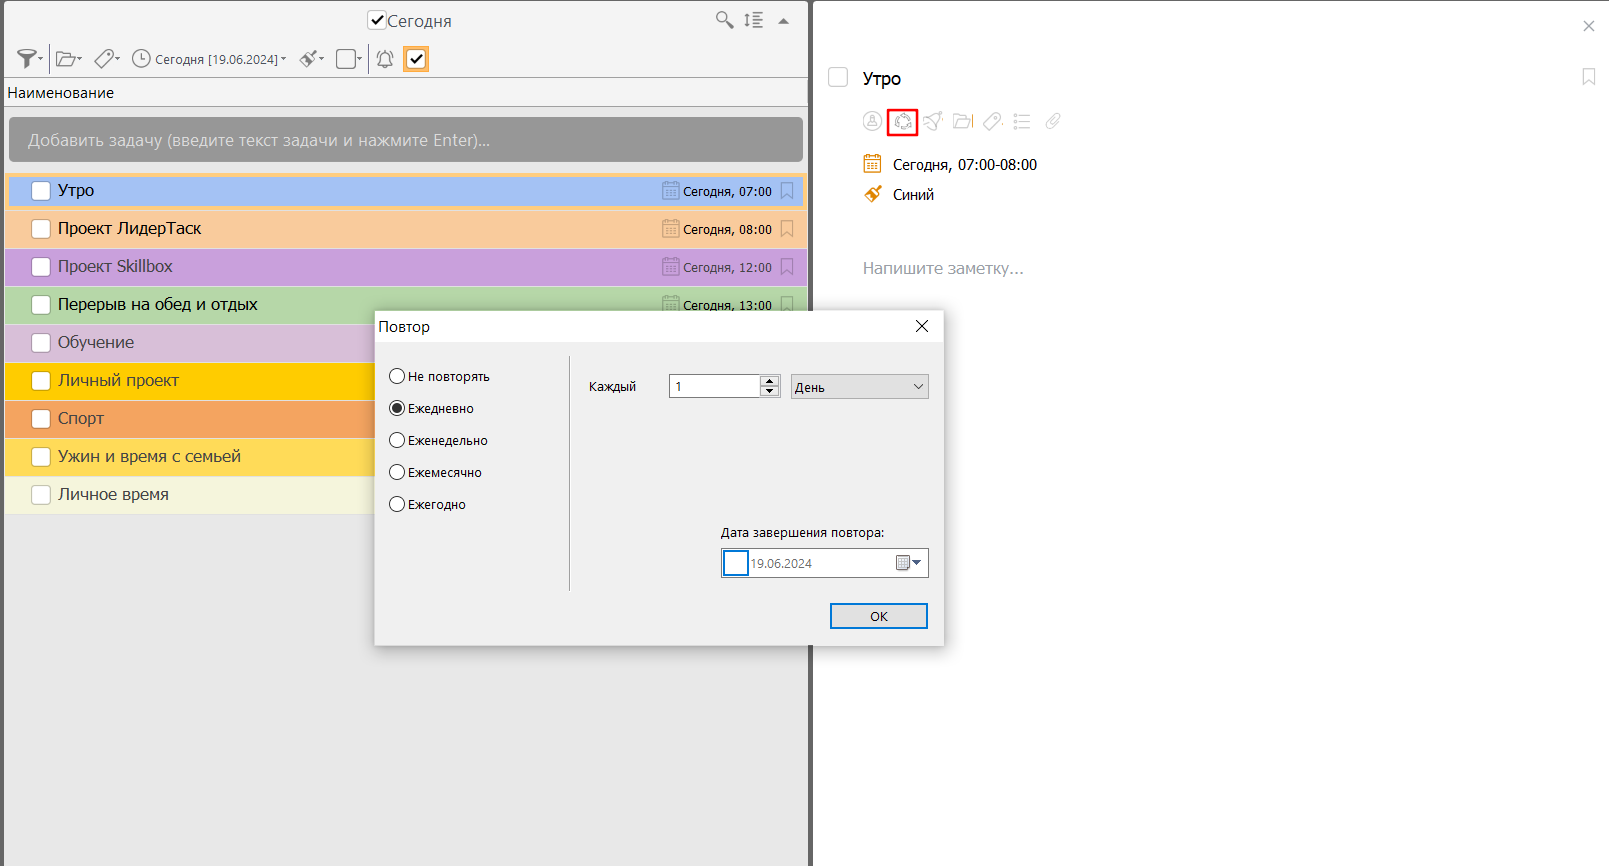Click the bookmark icon in Проект Skillbox row

pos(787,267)
